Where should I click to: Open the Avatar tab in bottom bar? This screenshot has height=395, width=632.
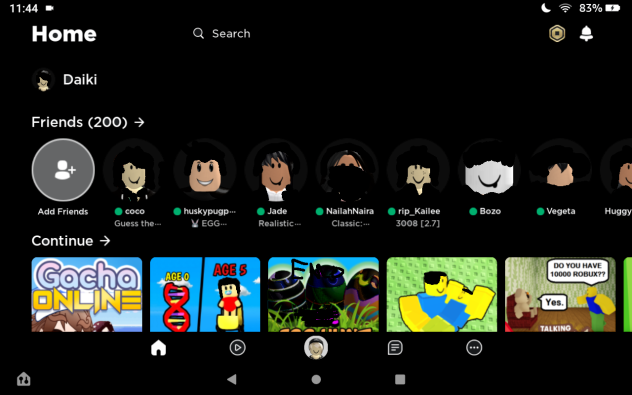(316, 347)
